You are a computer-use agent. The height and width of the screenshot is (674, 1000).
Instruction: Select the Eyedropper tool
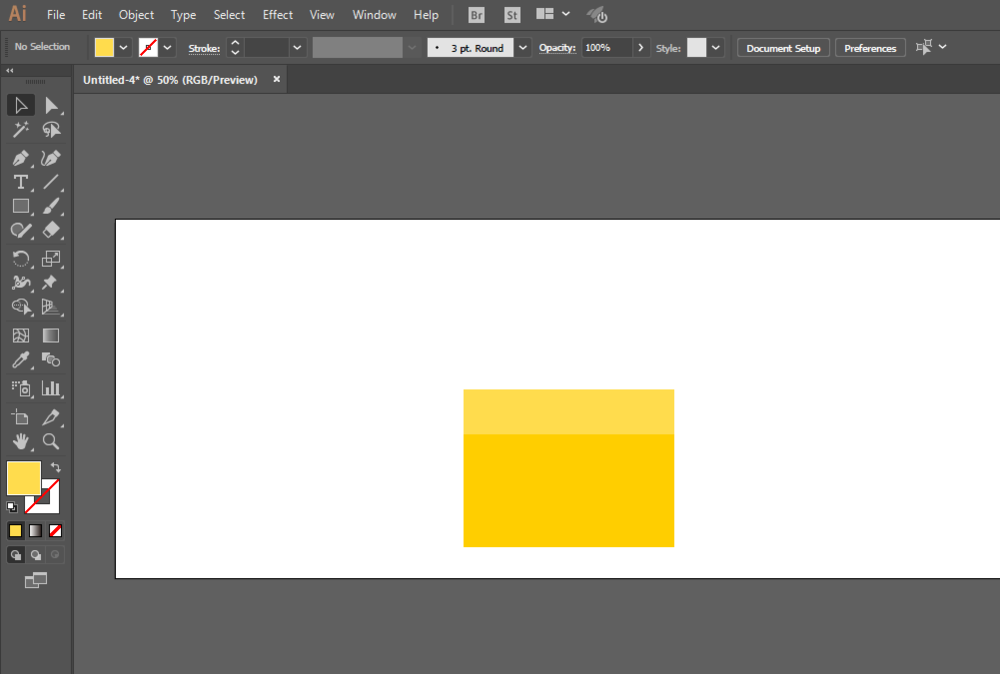(20, 360)
